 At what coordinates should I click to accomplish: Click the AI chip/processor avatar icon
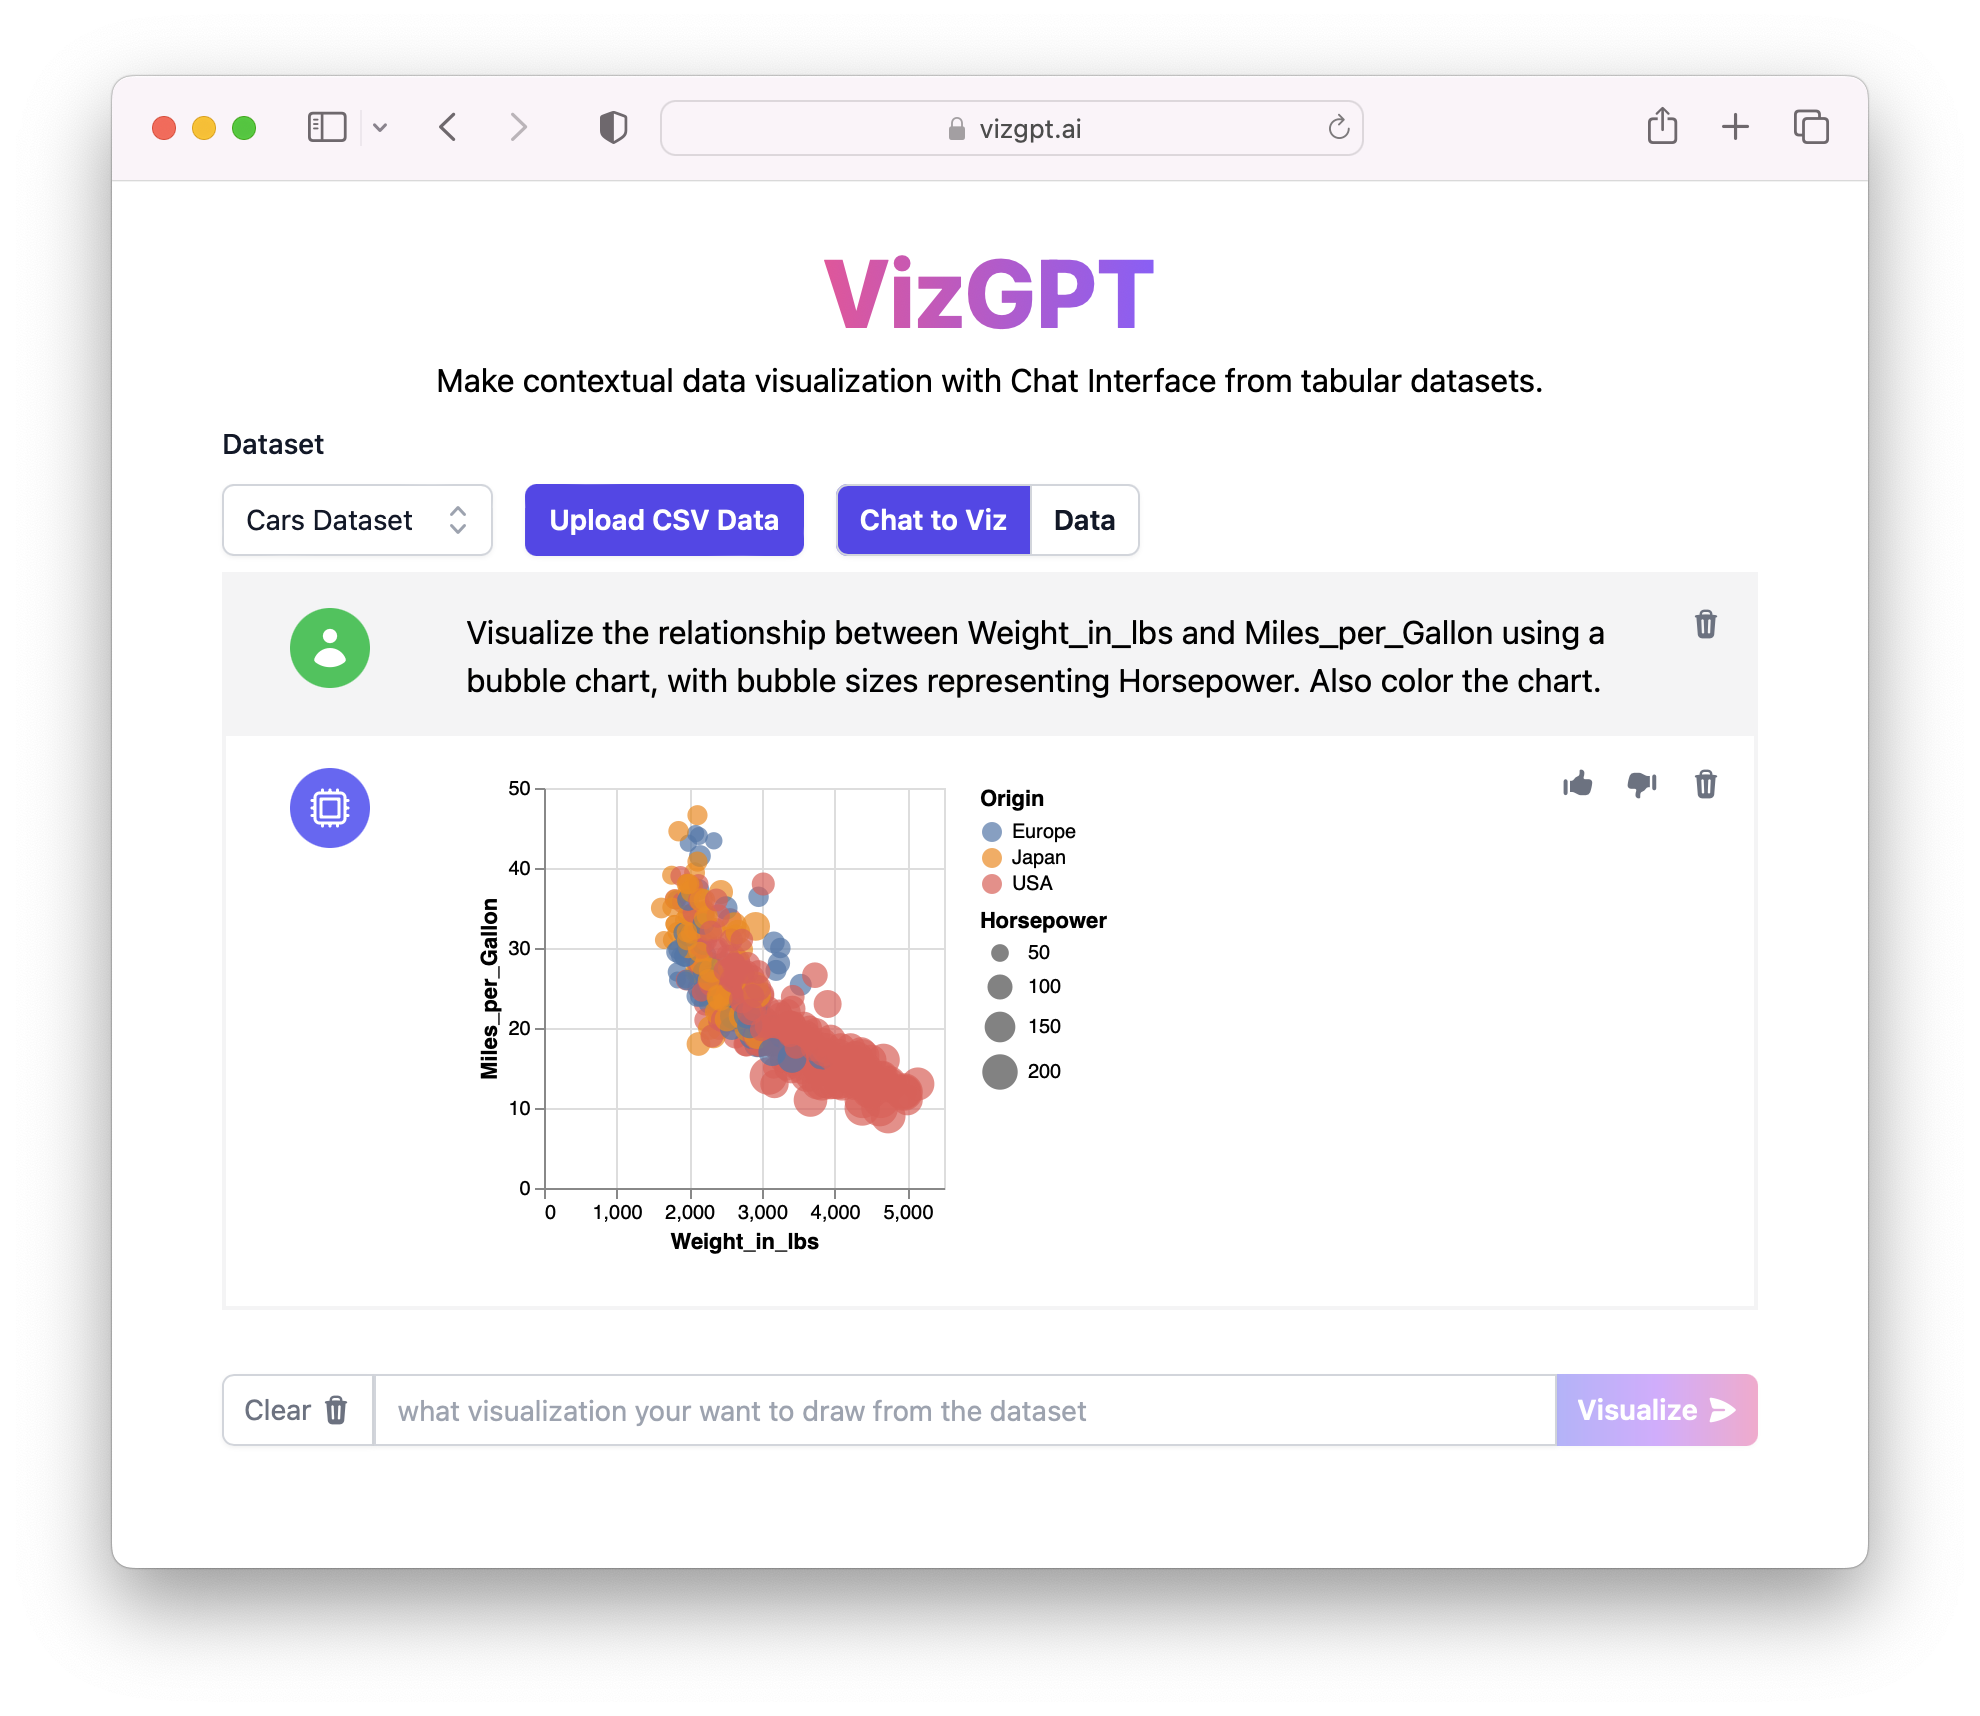(x=330, y=807)
